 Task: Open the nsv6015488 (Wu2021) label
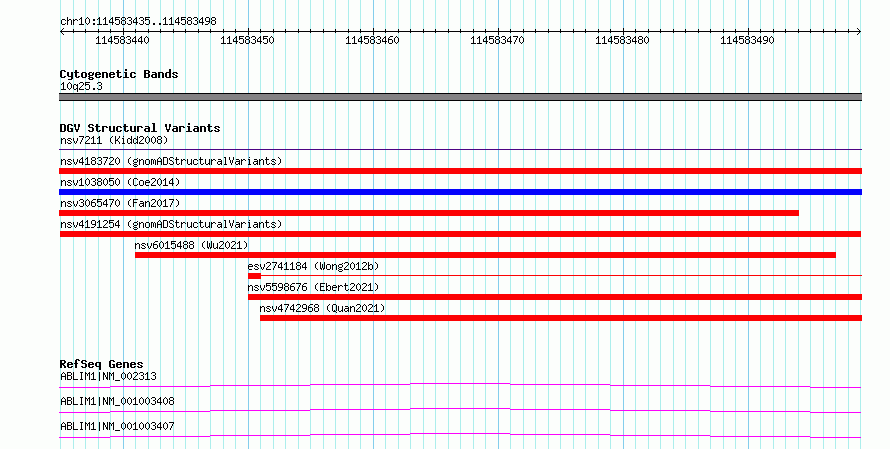(191, 245)
